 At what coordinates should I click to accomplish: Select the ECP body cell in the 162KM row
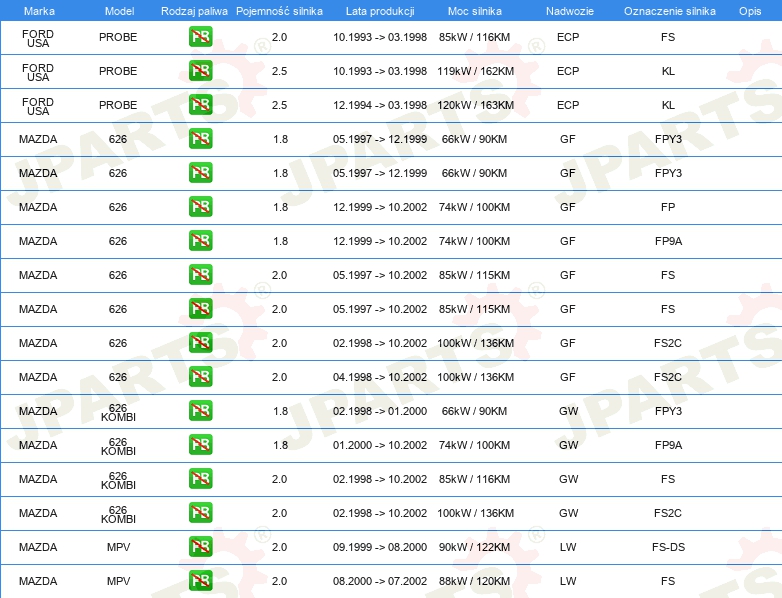point(568,71)
